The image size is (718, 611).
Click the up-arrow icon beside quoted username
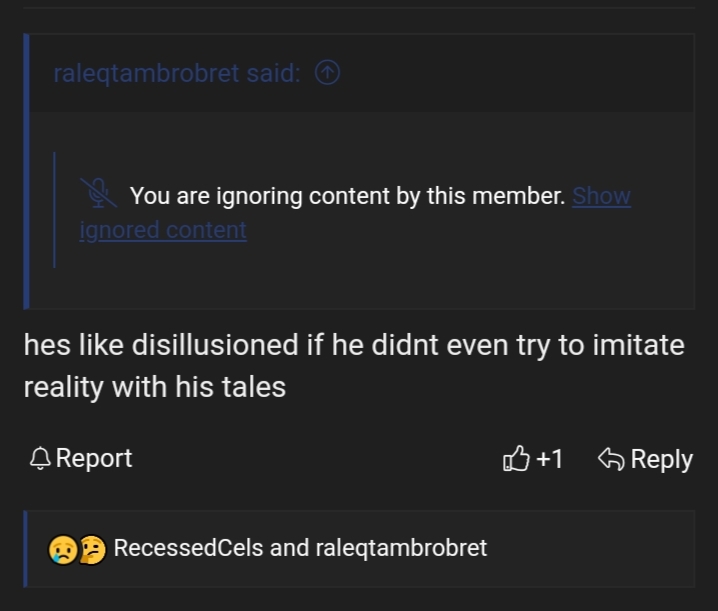[x=327, y=73]
